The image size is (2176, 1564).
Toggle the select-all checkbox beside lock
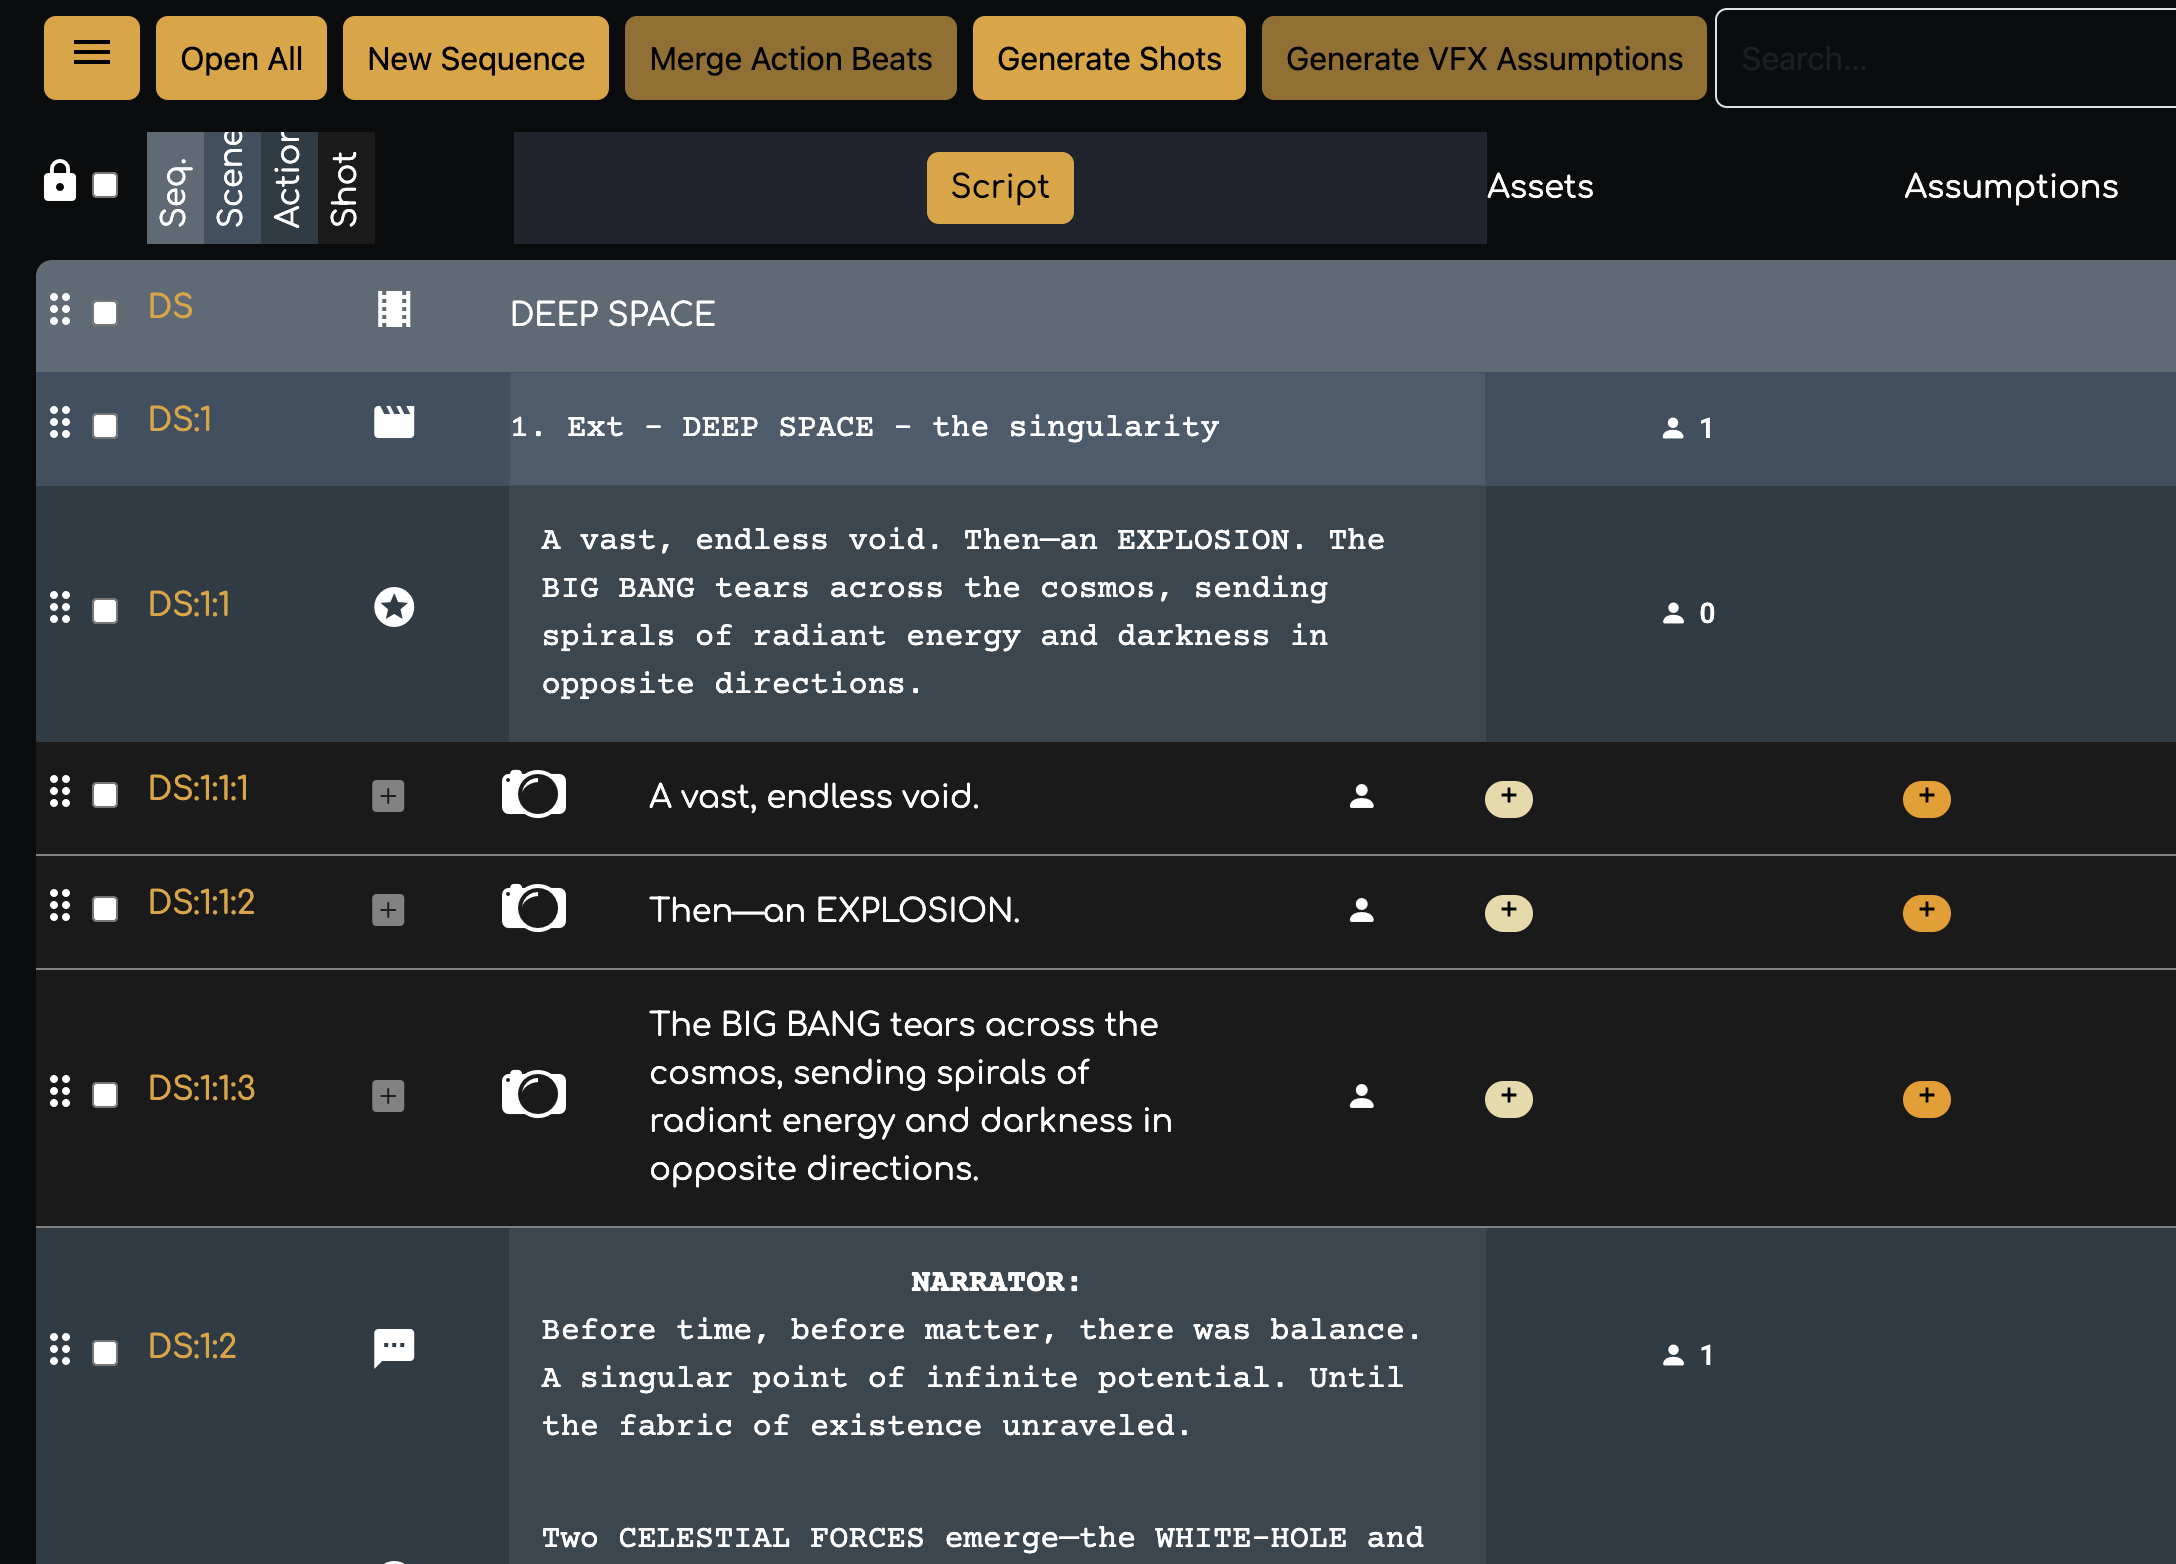pyautogui.click(x=105, y=185)
